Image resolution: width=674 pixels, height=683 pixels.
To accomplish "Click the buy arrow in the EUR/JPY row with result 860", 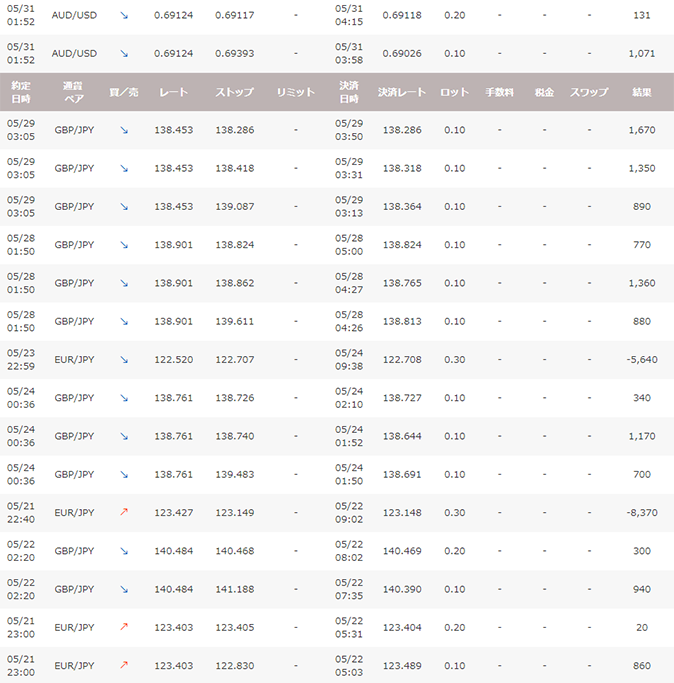I will coord(124,665).
